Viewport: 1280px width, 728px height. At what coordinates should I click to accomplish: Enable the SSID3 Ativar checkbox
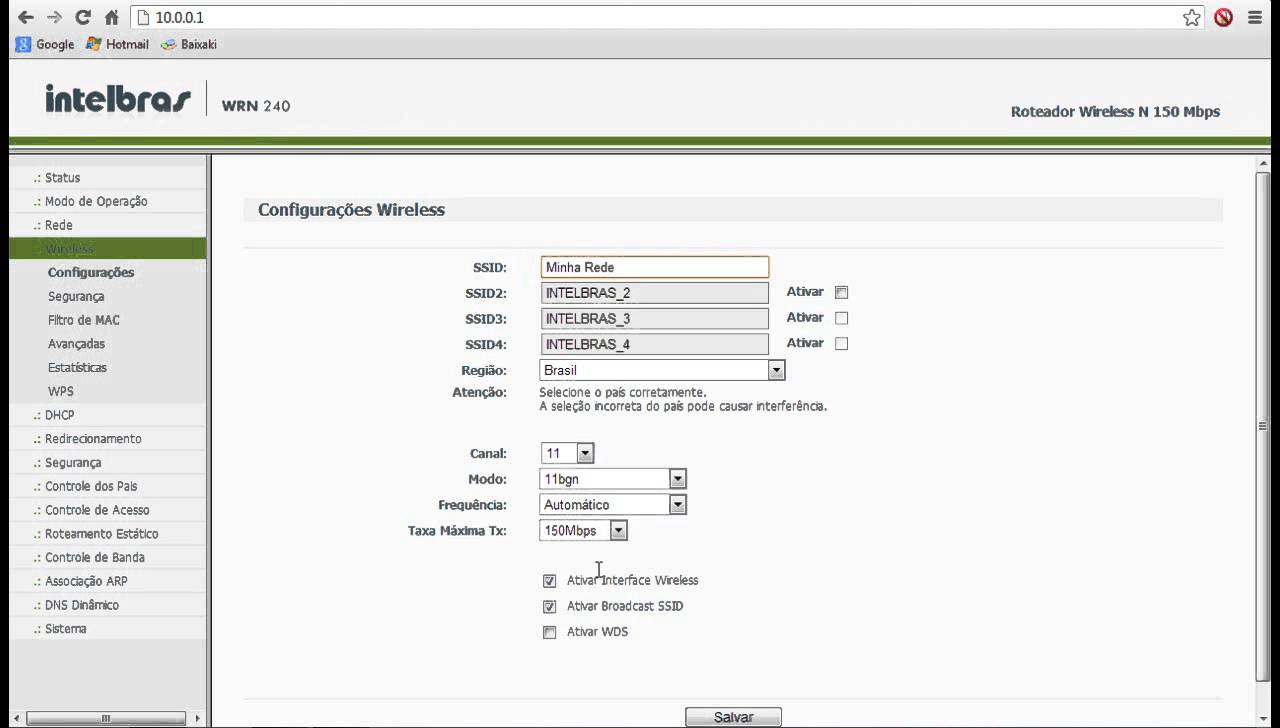pos(841,318)
